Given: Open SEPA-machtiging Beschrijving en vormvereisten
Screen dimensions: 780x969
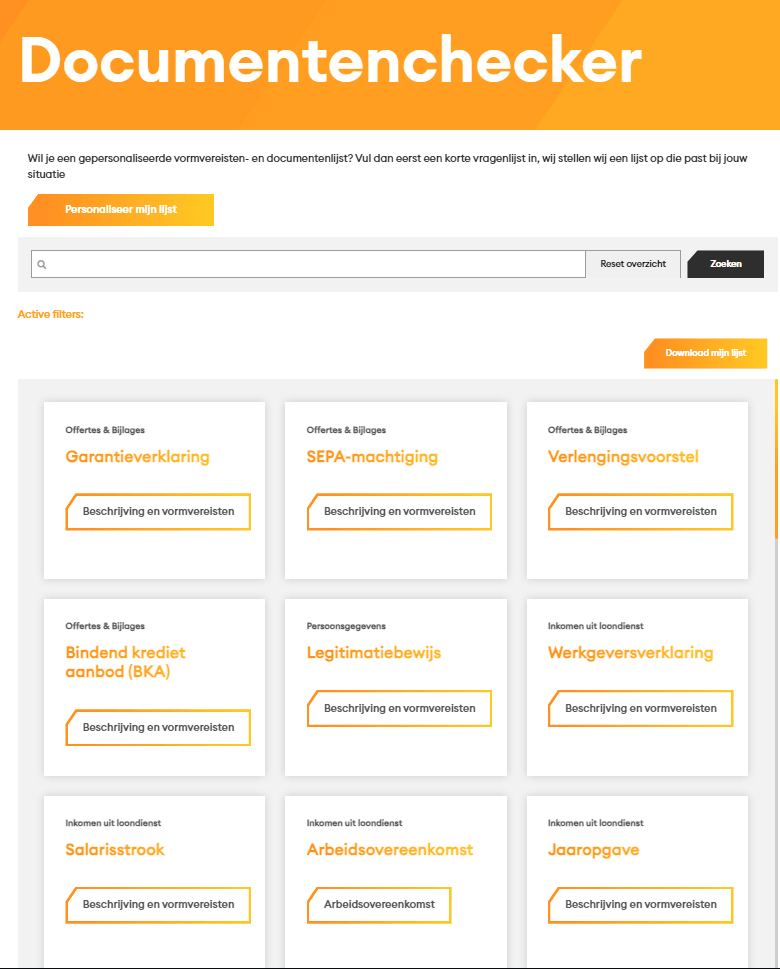Looking at the screenshot, I should [399, 511].
